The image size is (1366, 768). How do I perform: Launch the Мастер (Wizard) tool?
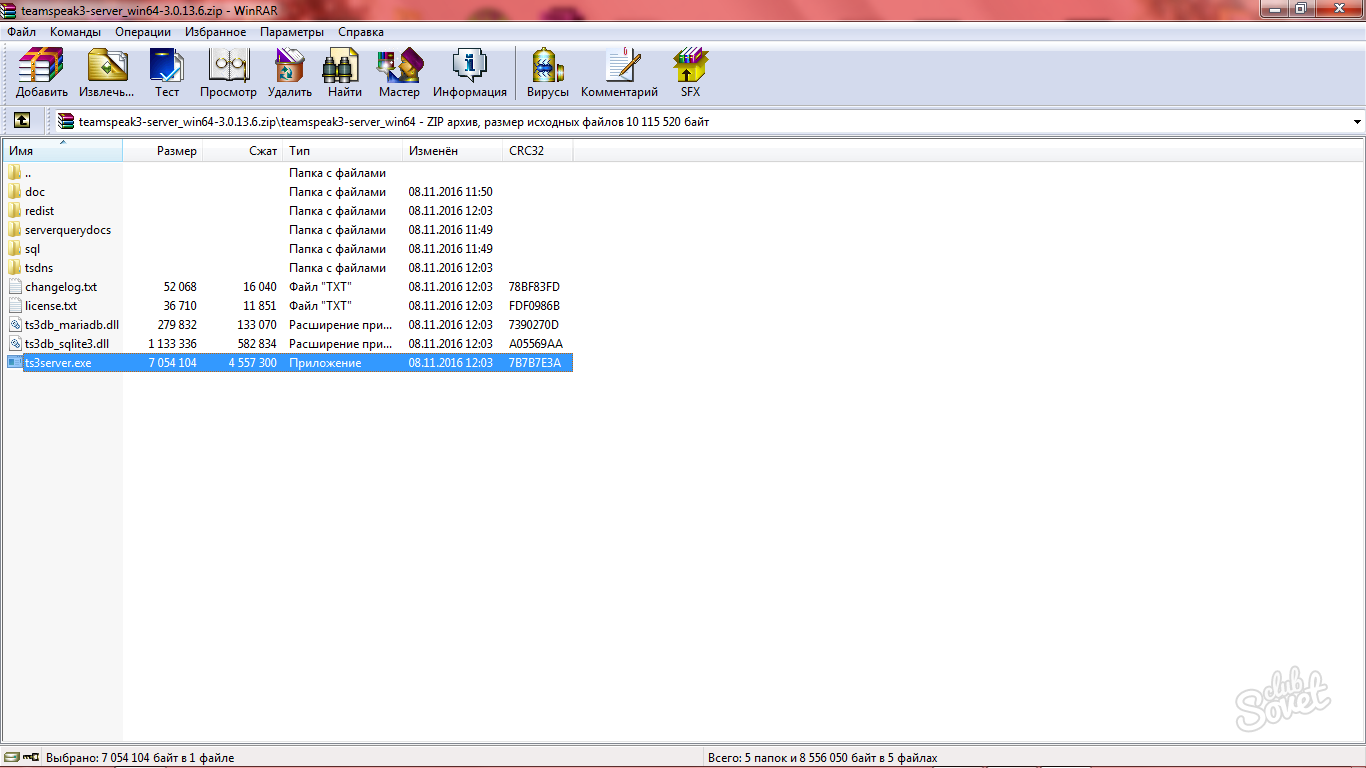pyautogui.click(x=399, y=73)
